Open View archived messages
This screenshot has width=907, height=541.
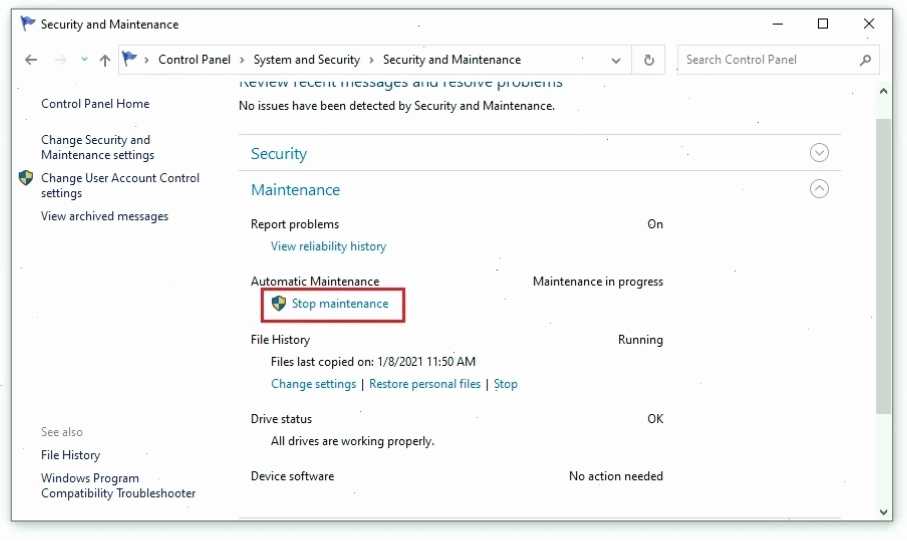click(104, 216)
